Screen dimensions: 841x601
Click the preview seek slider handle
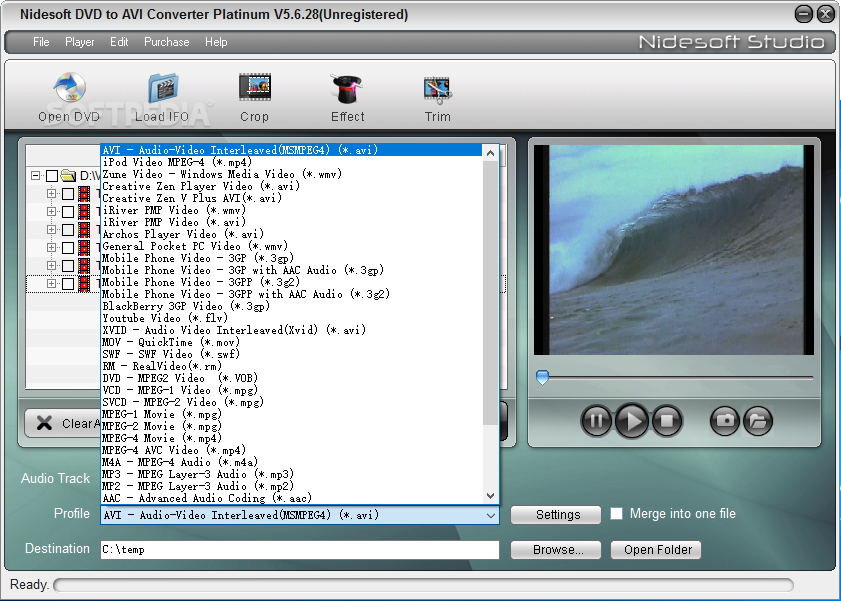click(542, 377)
